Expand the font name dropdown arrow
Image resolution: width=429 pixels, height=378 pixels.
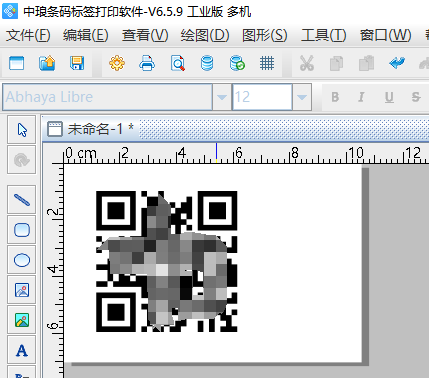[x=222, y=97]
